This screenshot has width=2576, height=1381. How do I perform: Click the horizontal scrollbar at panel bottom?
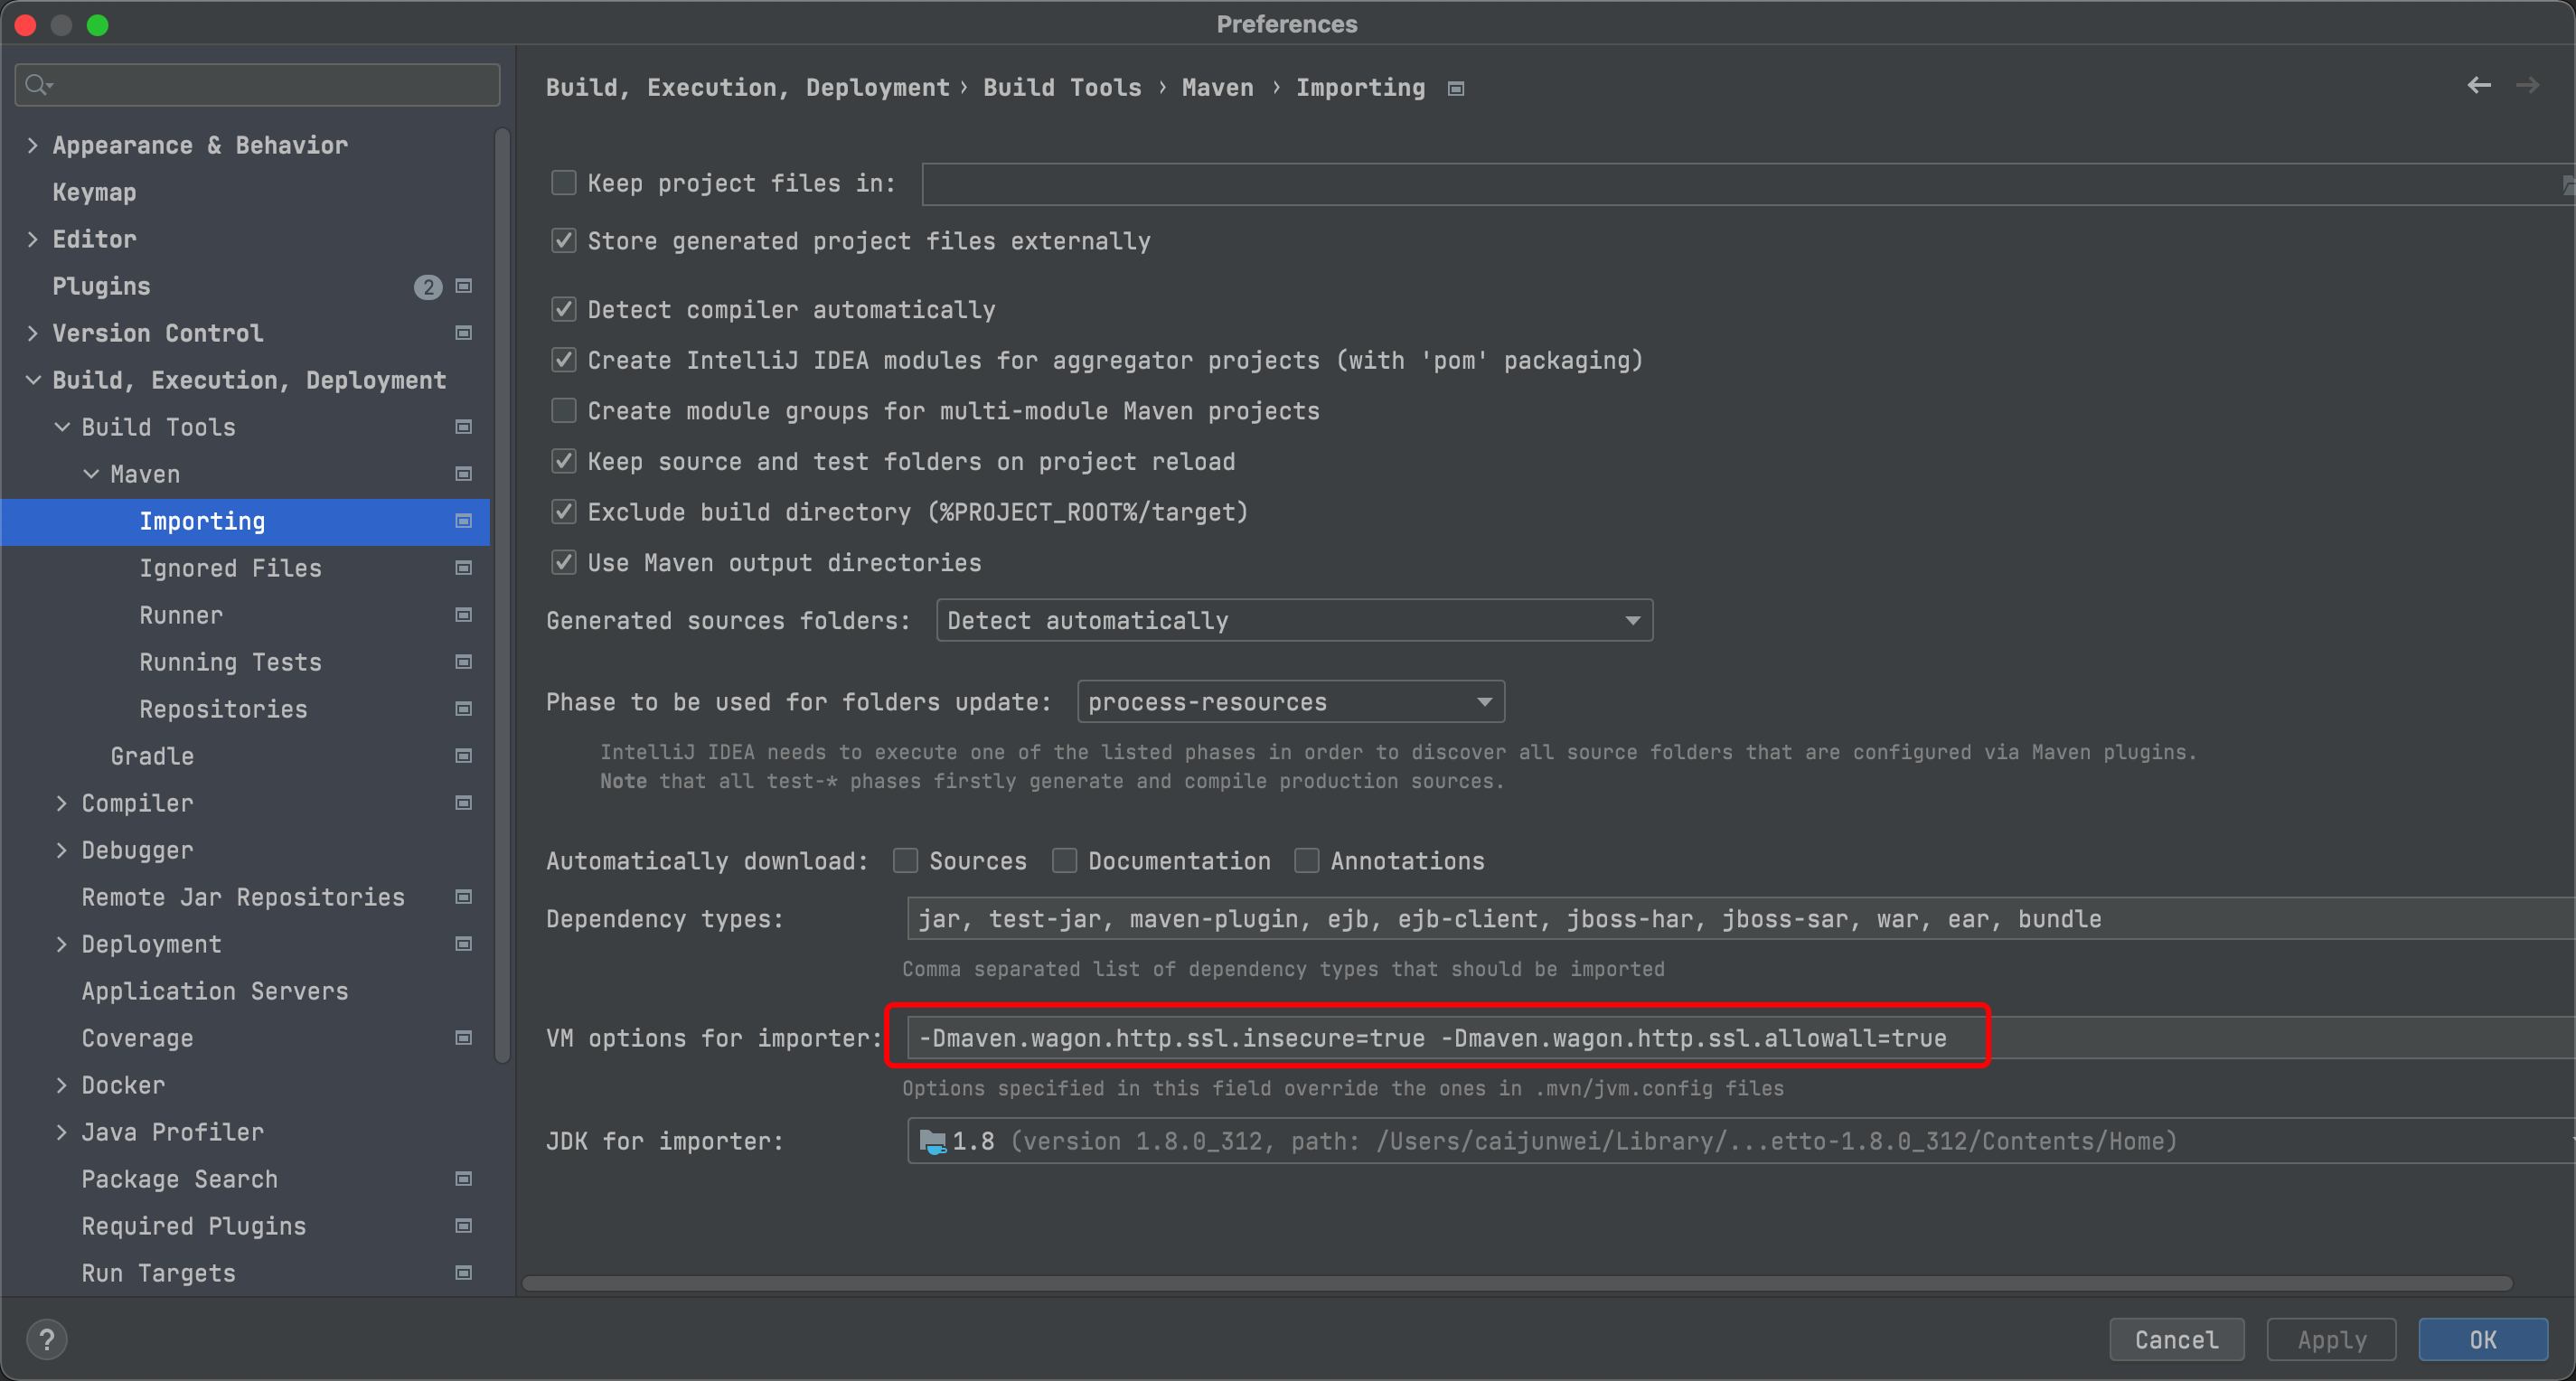click(x=1517, y=1283)
